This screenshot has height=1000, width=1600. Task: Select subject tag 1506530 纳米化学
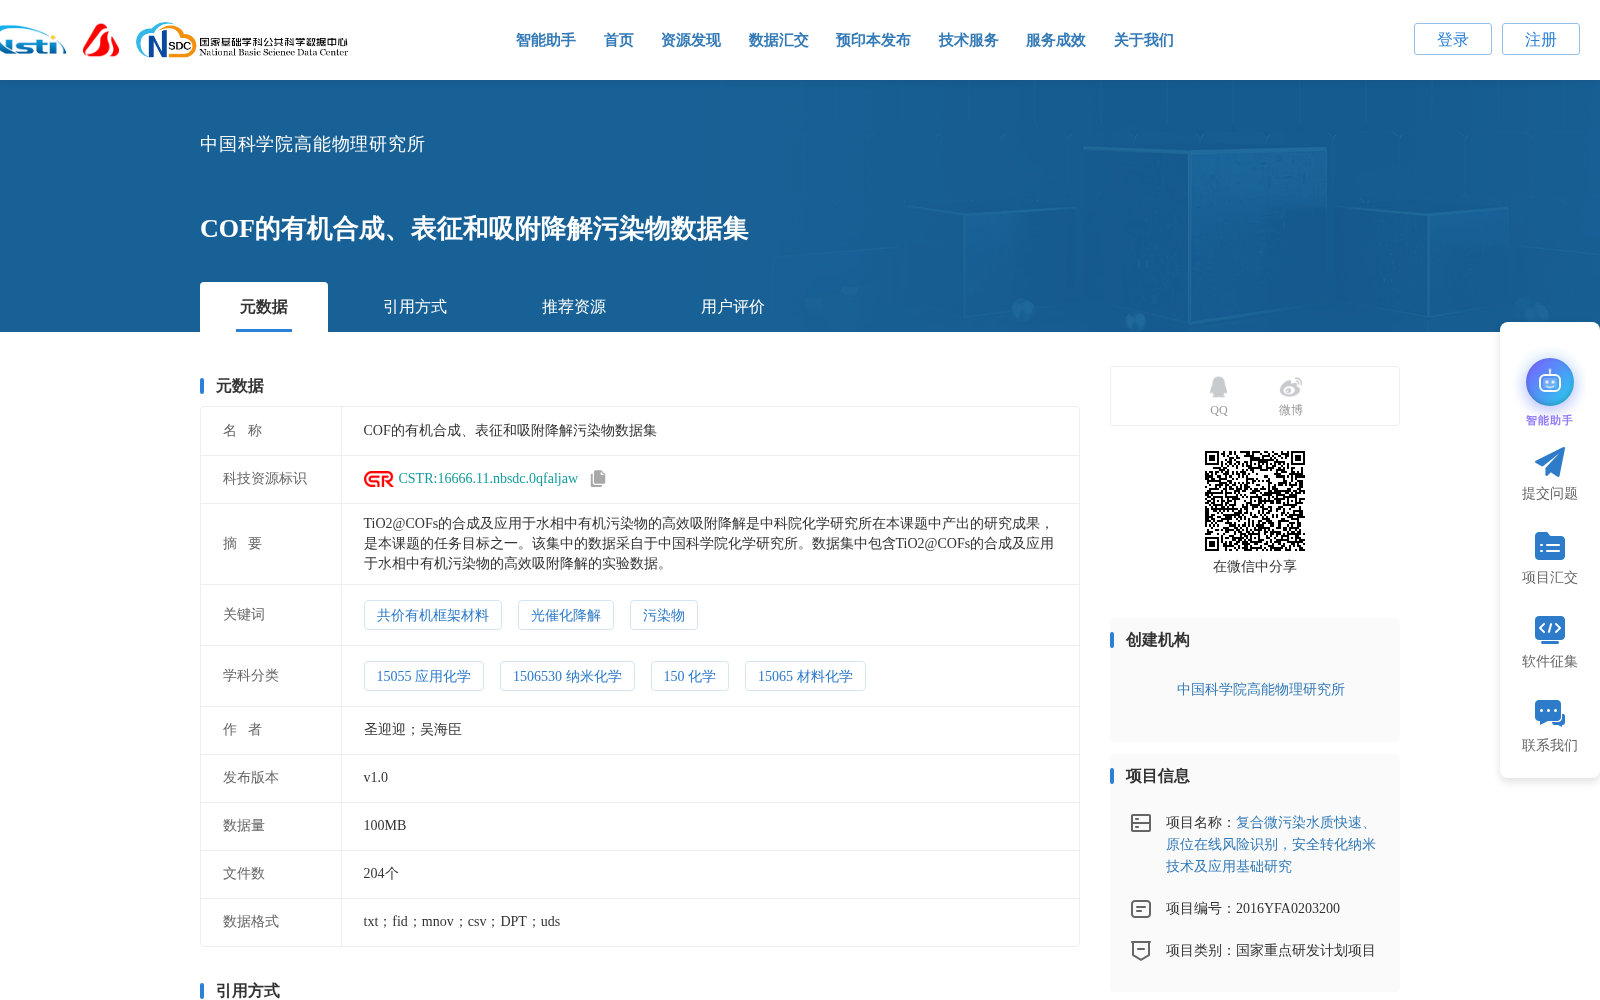(x=567, y=676)
